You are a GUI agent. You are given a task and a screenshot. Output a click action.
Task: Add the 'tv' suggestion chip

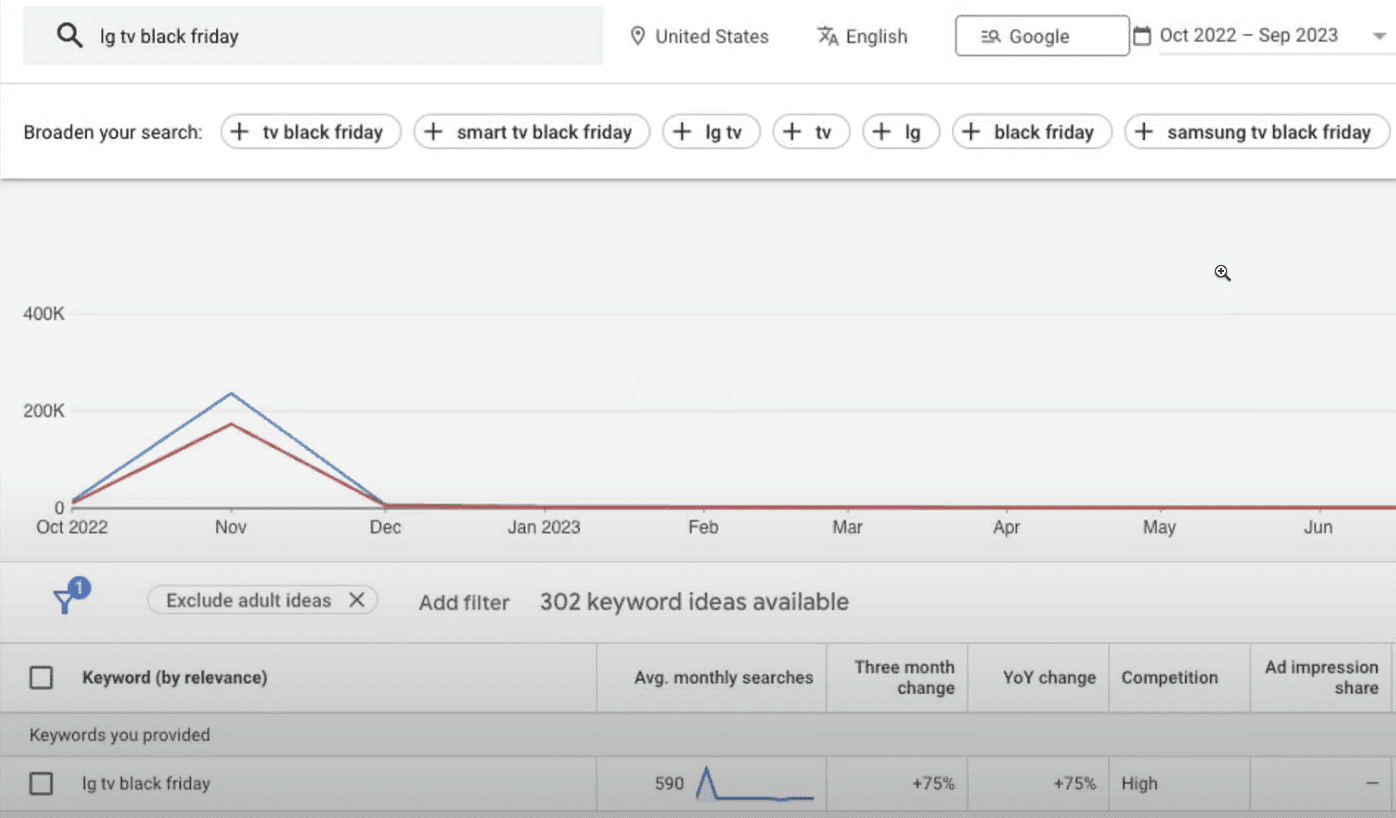(811, 132)
